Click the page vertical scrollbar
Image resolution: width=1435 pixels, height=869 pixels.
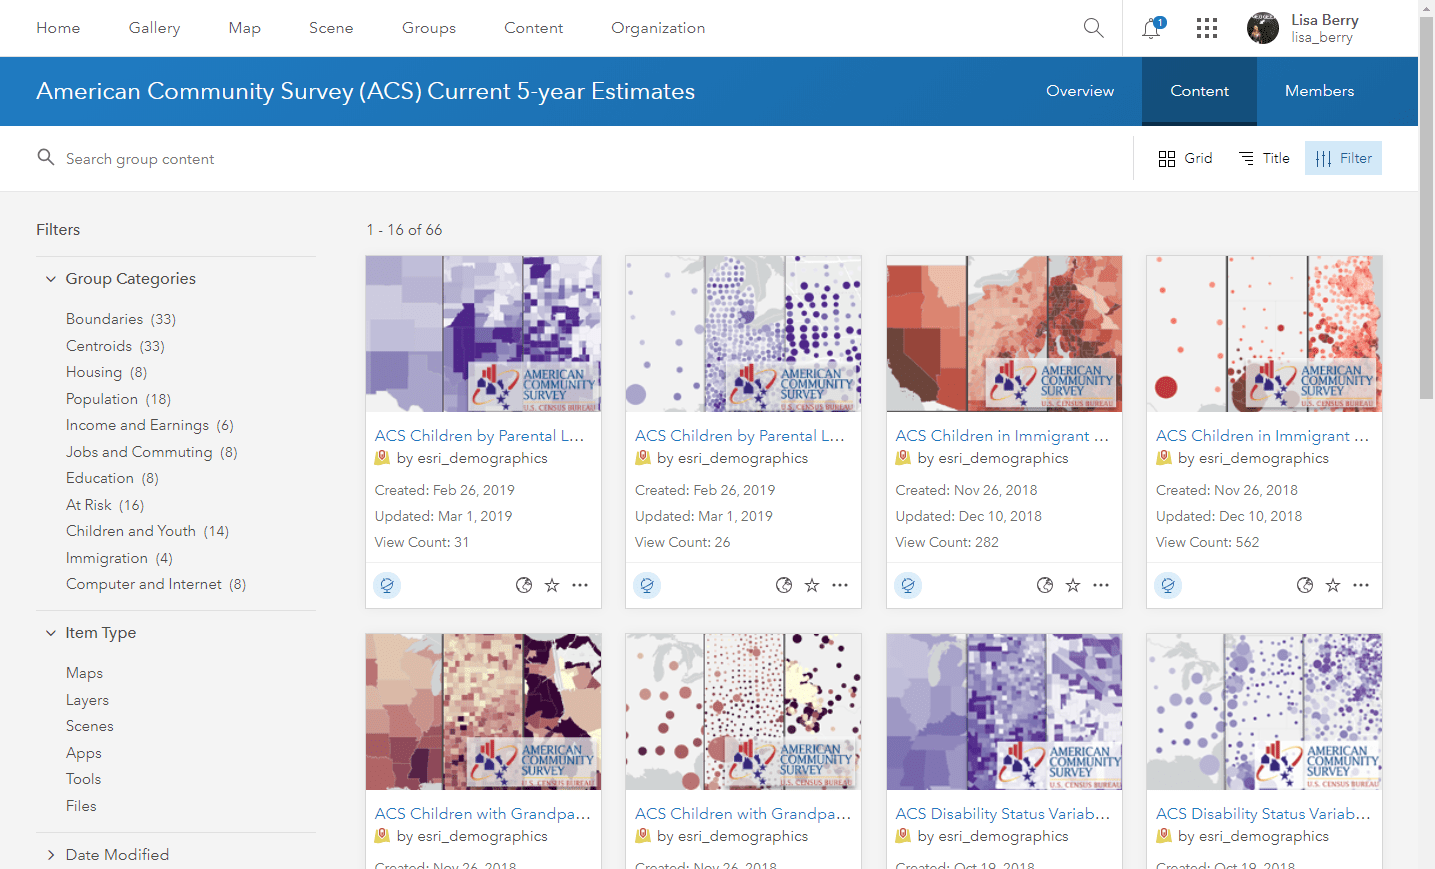(x=1426, y=208)
